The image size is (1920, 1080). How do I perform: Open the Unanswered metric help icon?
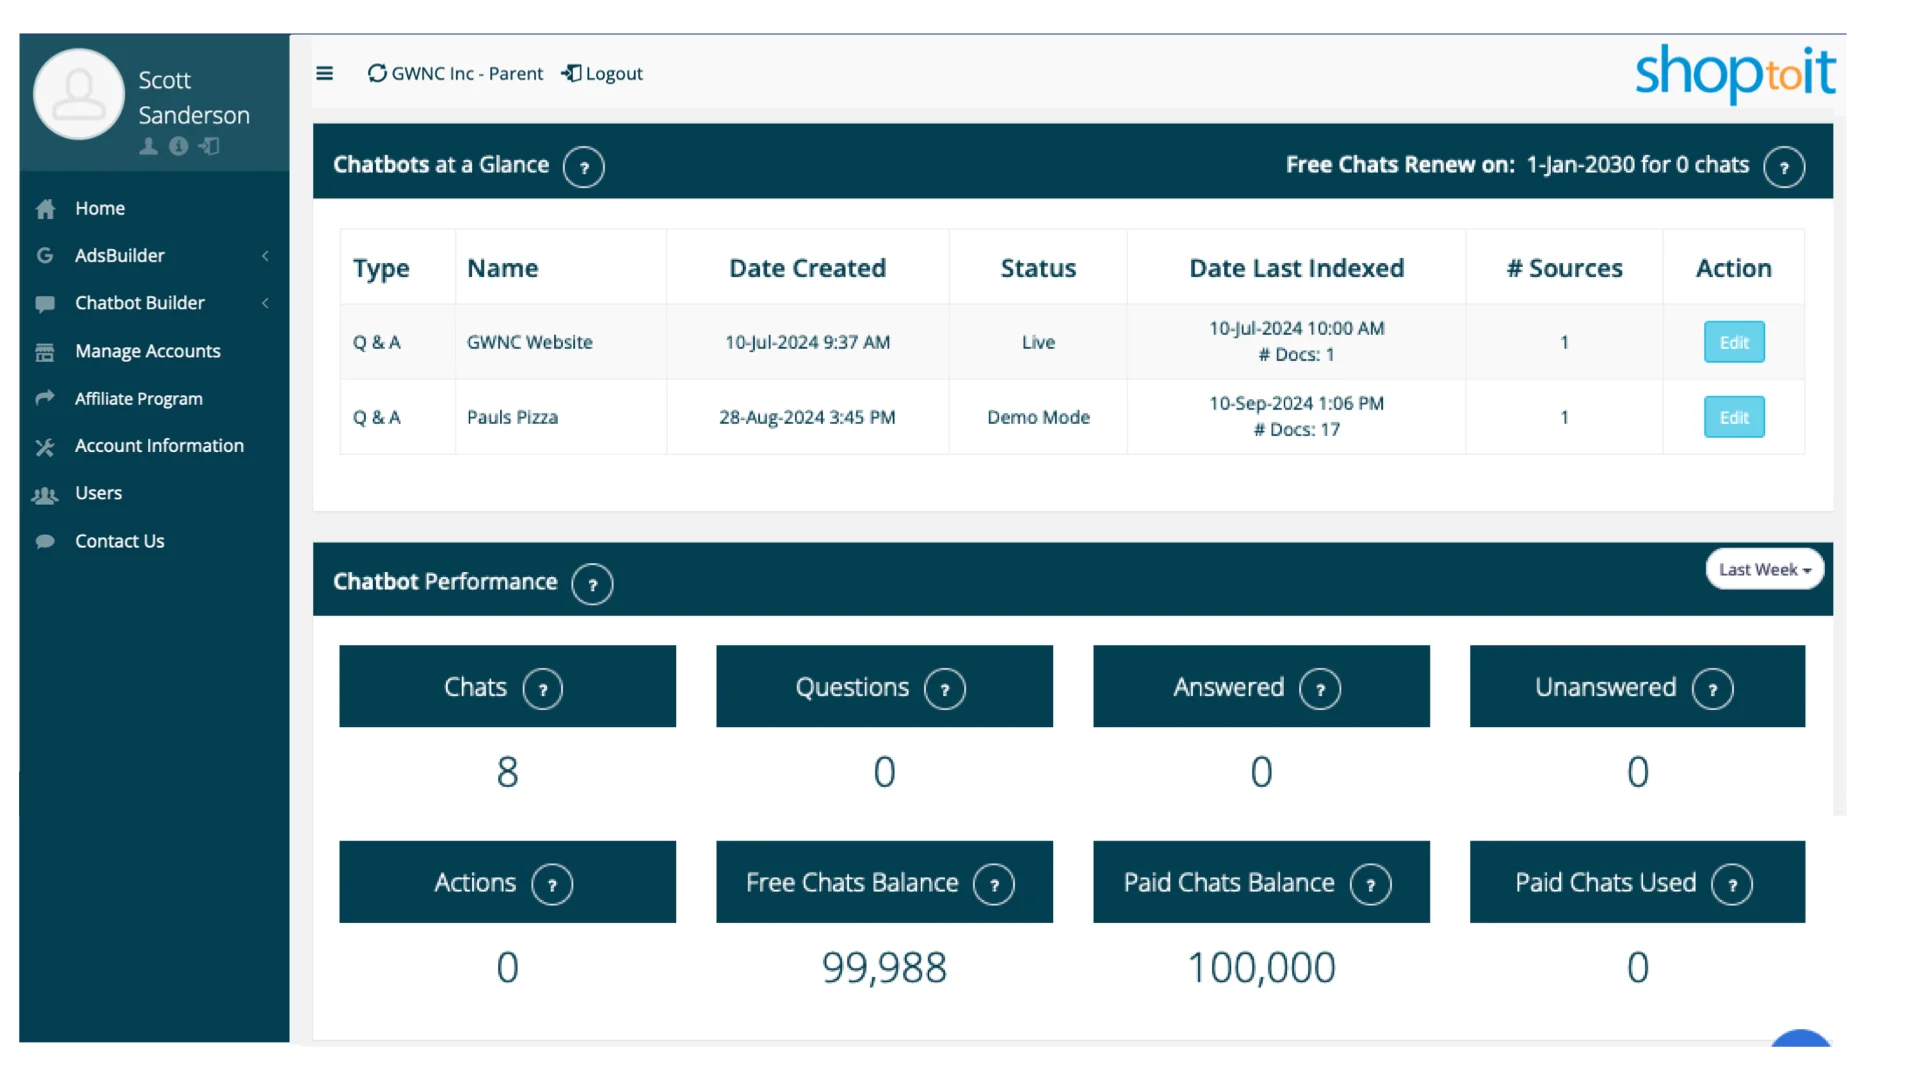1713,688
